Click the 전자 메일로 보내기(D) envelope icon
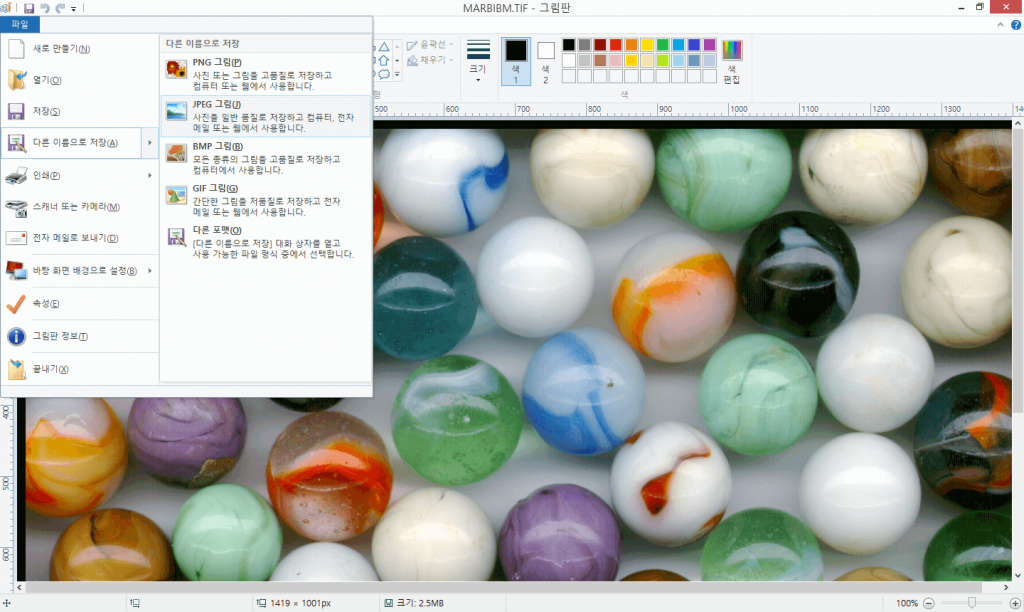This screenshot has width=1024, height=612. point(16,238)
